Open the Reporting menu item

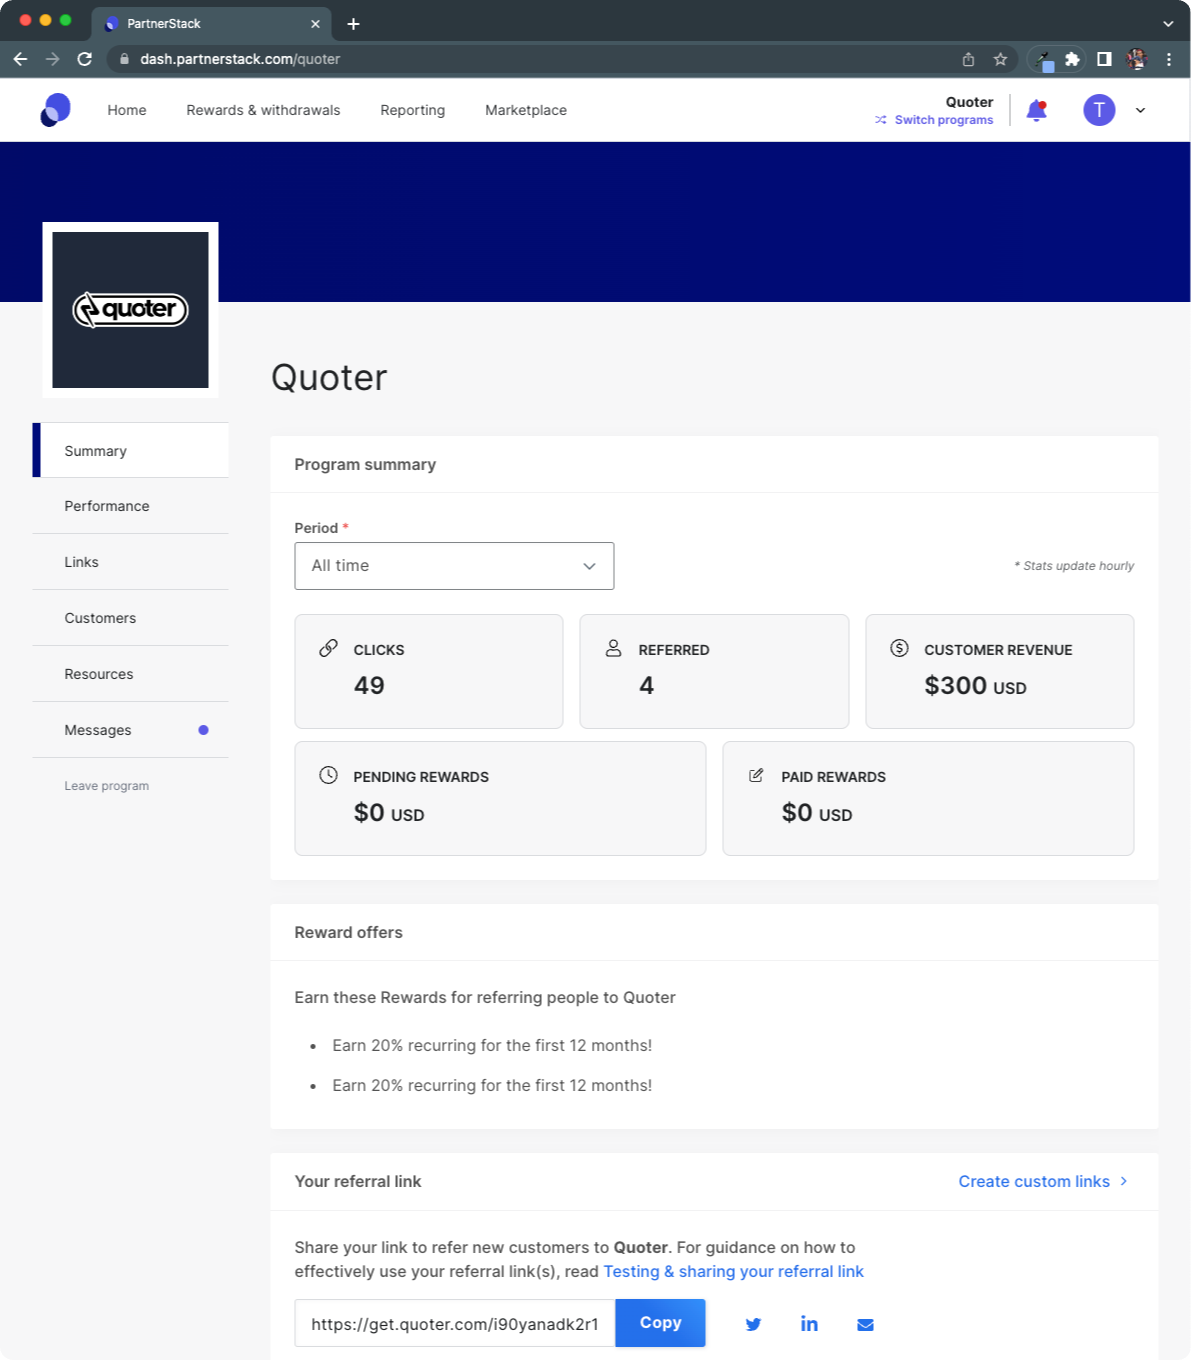coord(412,110)
